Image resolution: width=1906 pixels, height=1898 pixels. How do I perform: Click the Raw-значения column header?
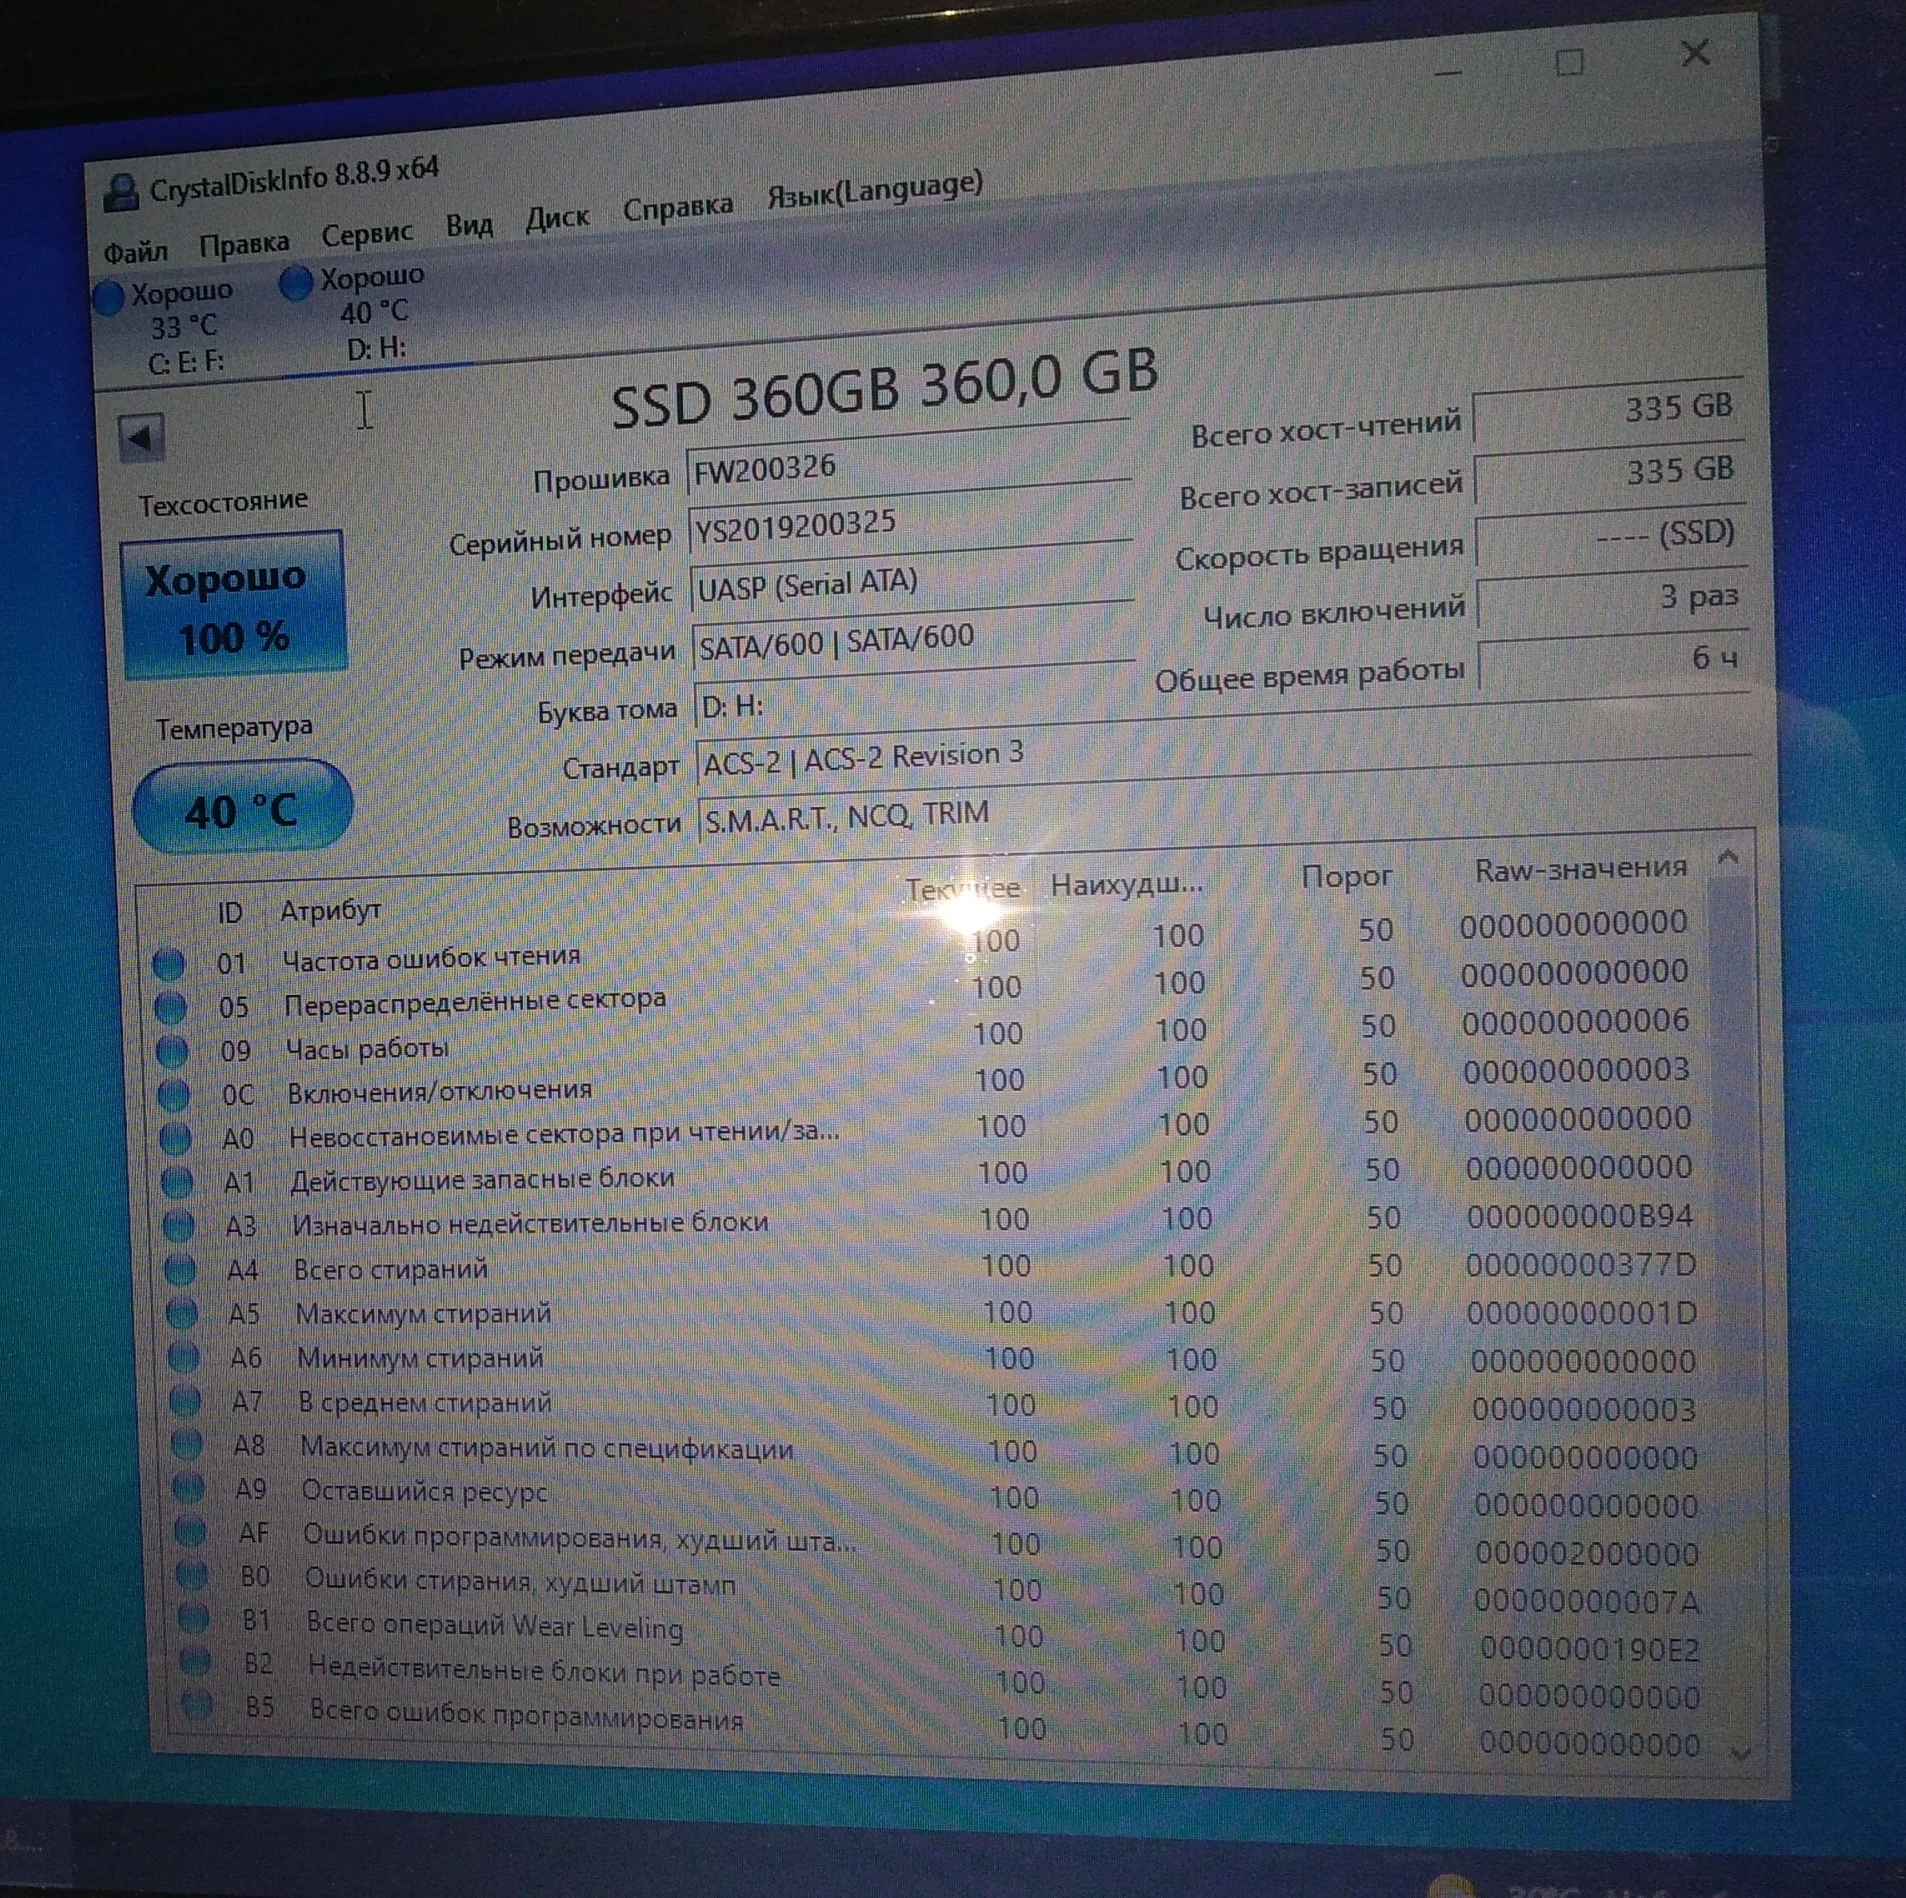pyautogui.click(x=1581, y=868)
